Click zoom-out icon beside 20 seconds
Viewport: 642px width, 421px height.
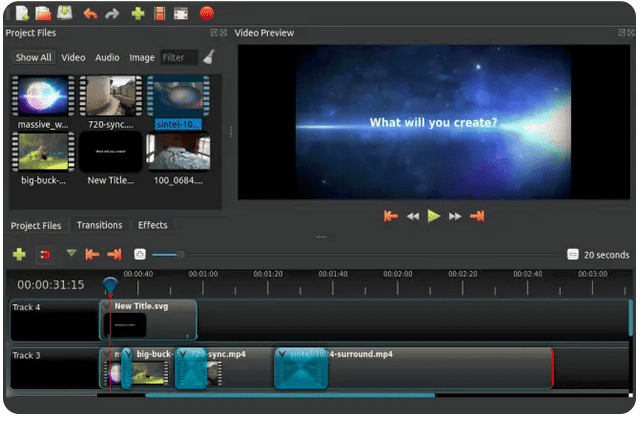[x=572, y=254]
